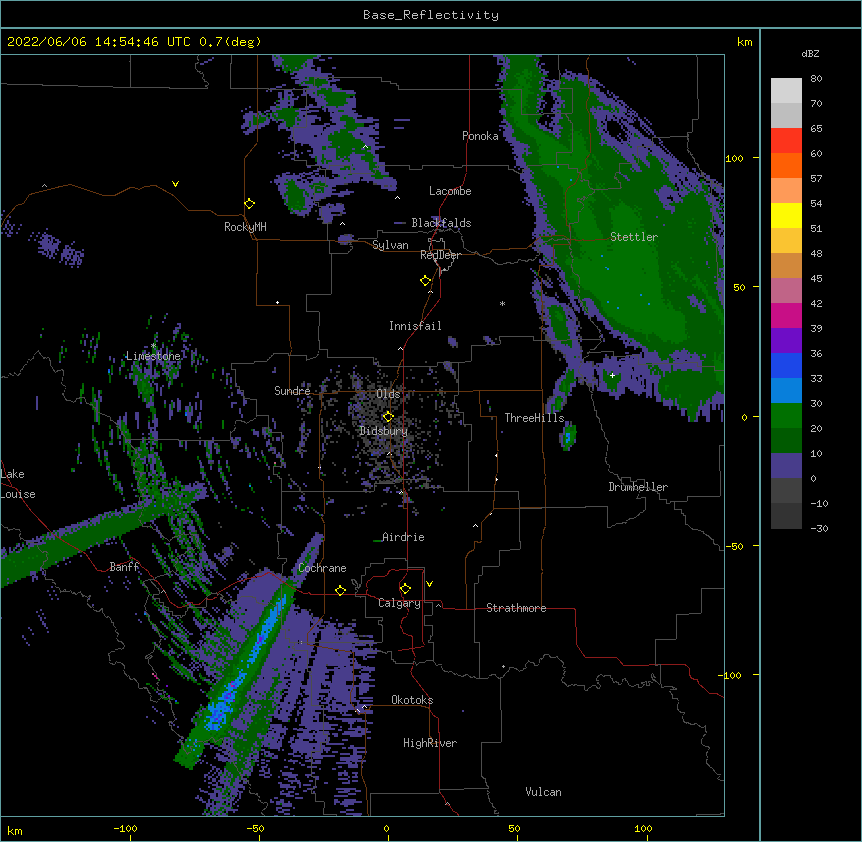
Task: Click the 10 dBZ violet legend swatch
Action: point(786,466)
